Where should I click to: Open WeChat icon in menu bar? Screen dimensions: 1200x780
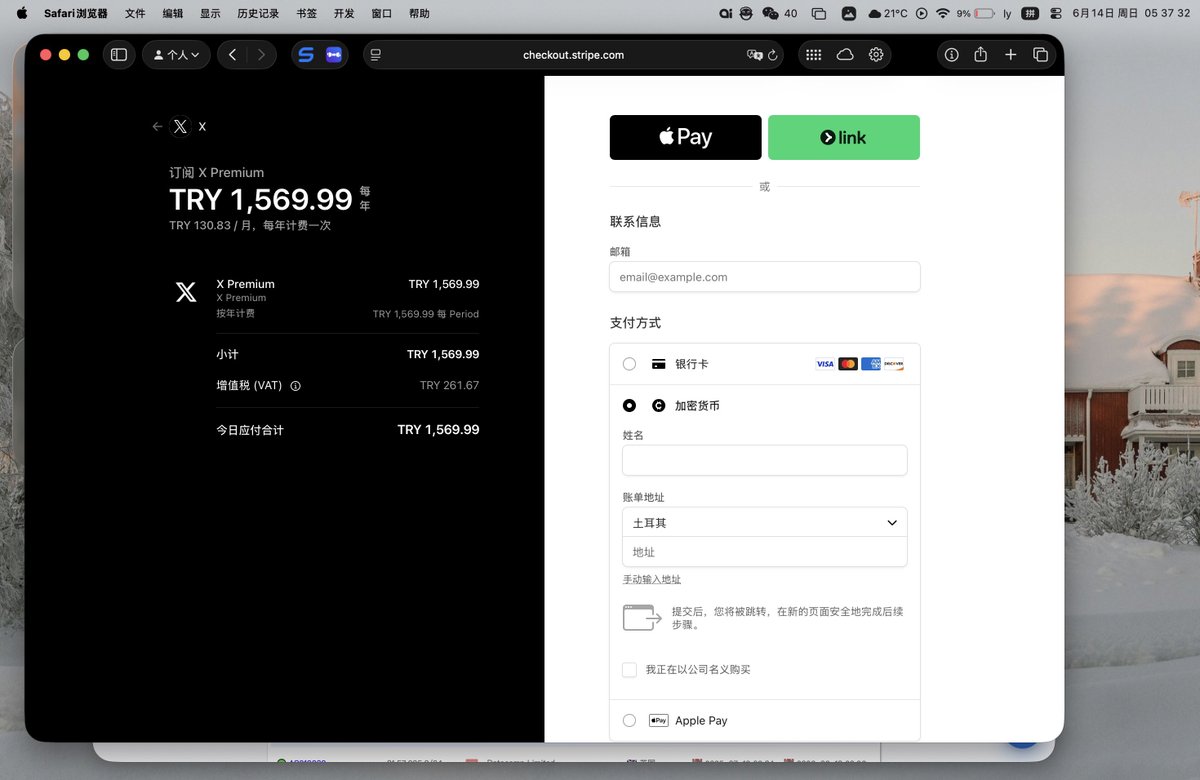click(770, 14)
